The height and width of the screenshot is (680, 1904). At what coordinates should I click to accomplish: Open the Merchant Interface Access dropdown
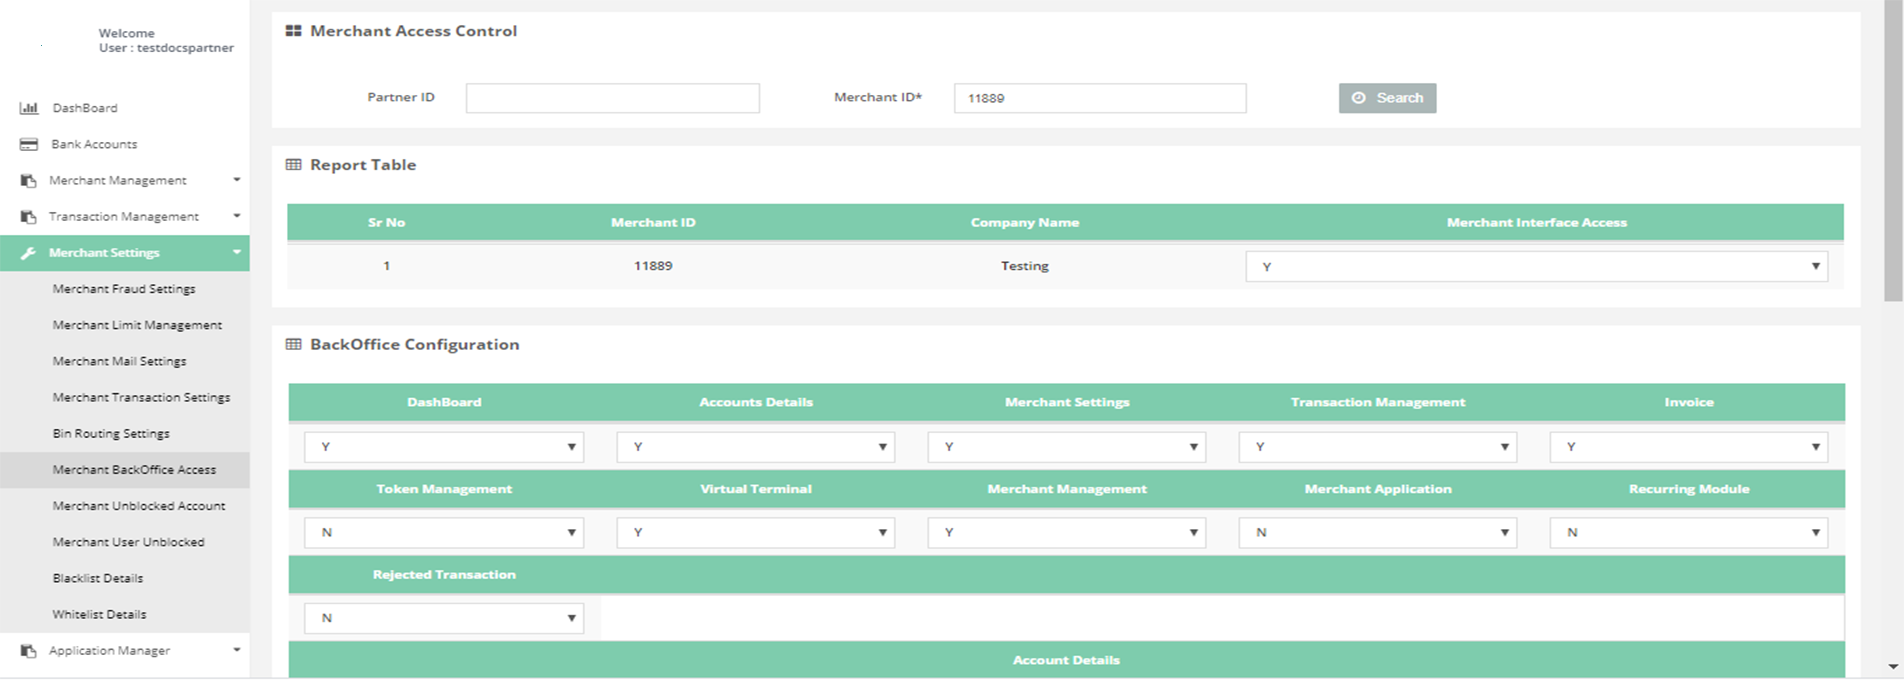point(1536,267)
